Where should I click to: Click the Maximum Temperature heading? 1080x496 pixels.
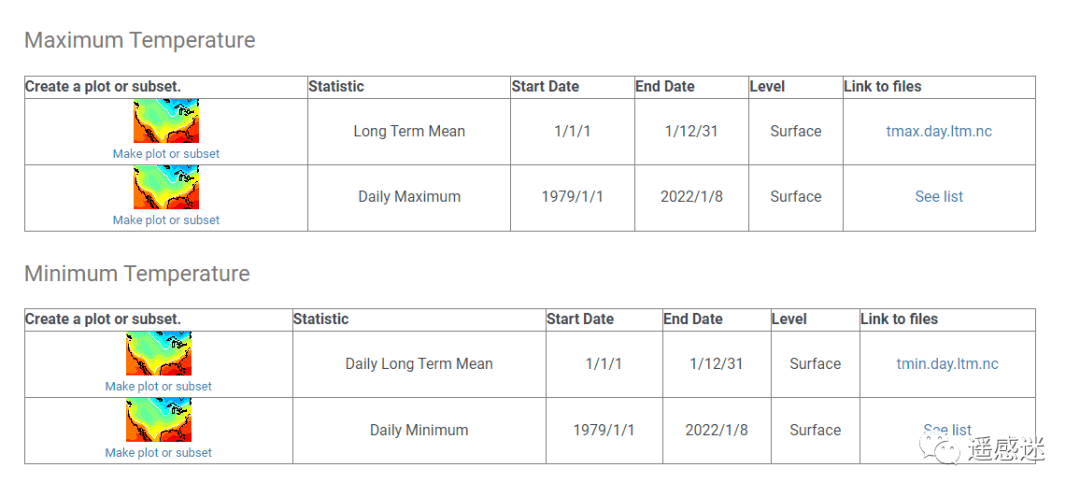(140, 41)
